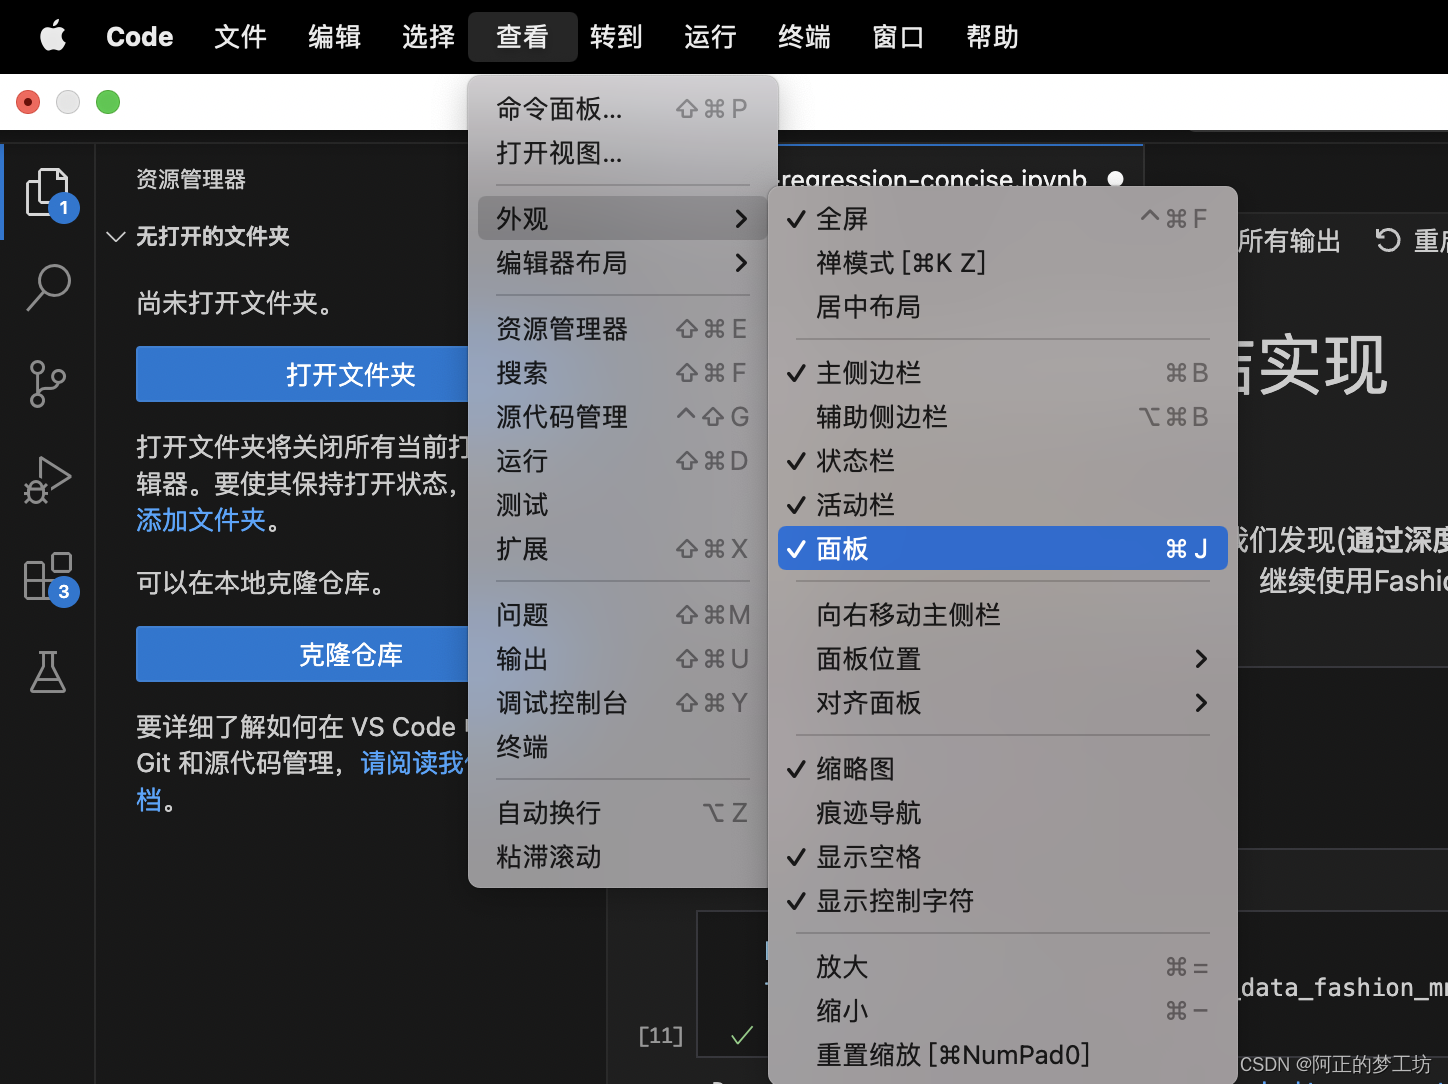Open the 选择 menu
1448x1084 pixels.
pos(428,37)
